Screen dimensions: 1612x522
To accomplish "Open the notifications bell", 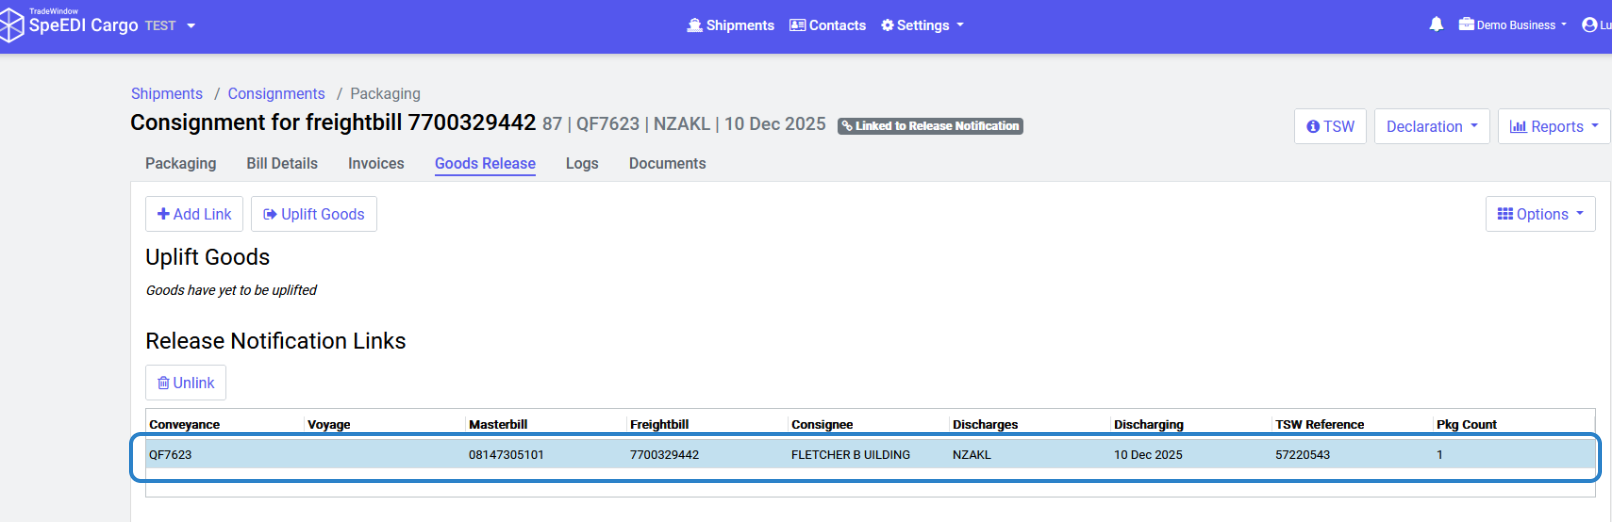I will pyautogui.click(x=1436, y=25).
